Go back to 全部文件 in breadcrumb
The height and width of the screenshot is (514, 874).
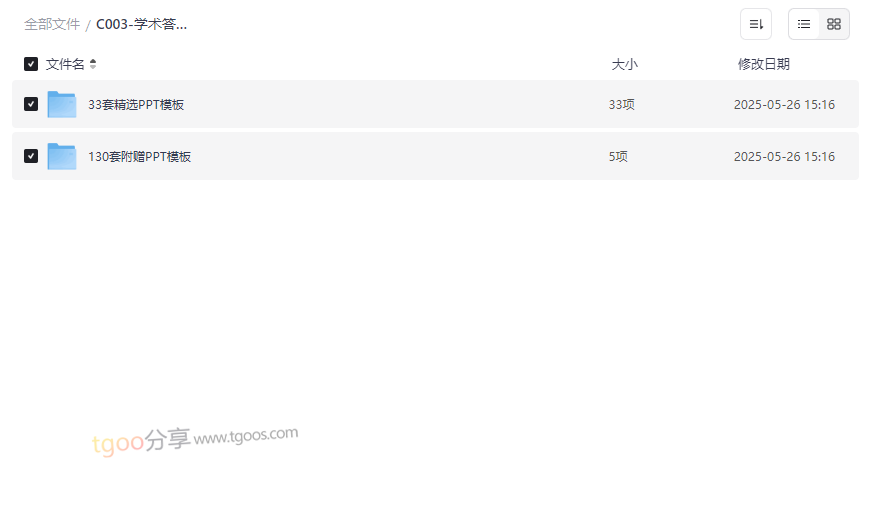[52, 24]
